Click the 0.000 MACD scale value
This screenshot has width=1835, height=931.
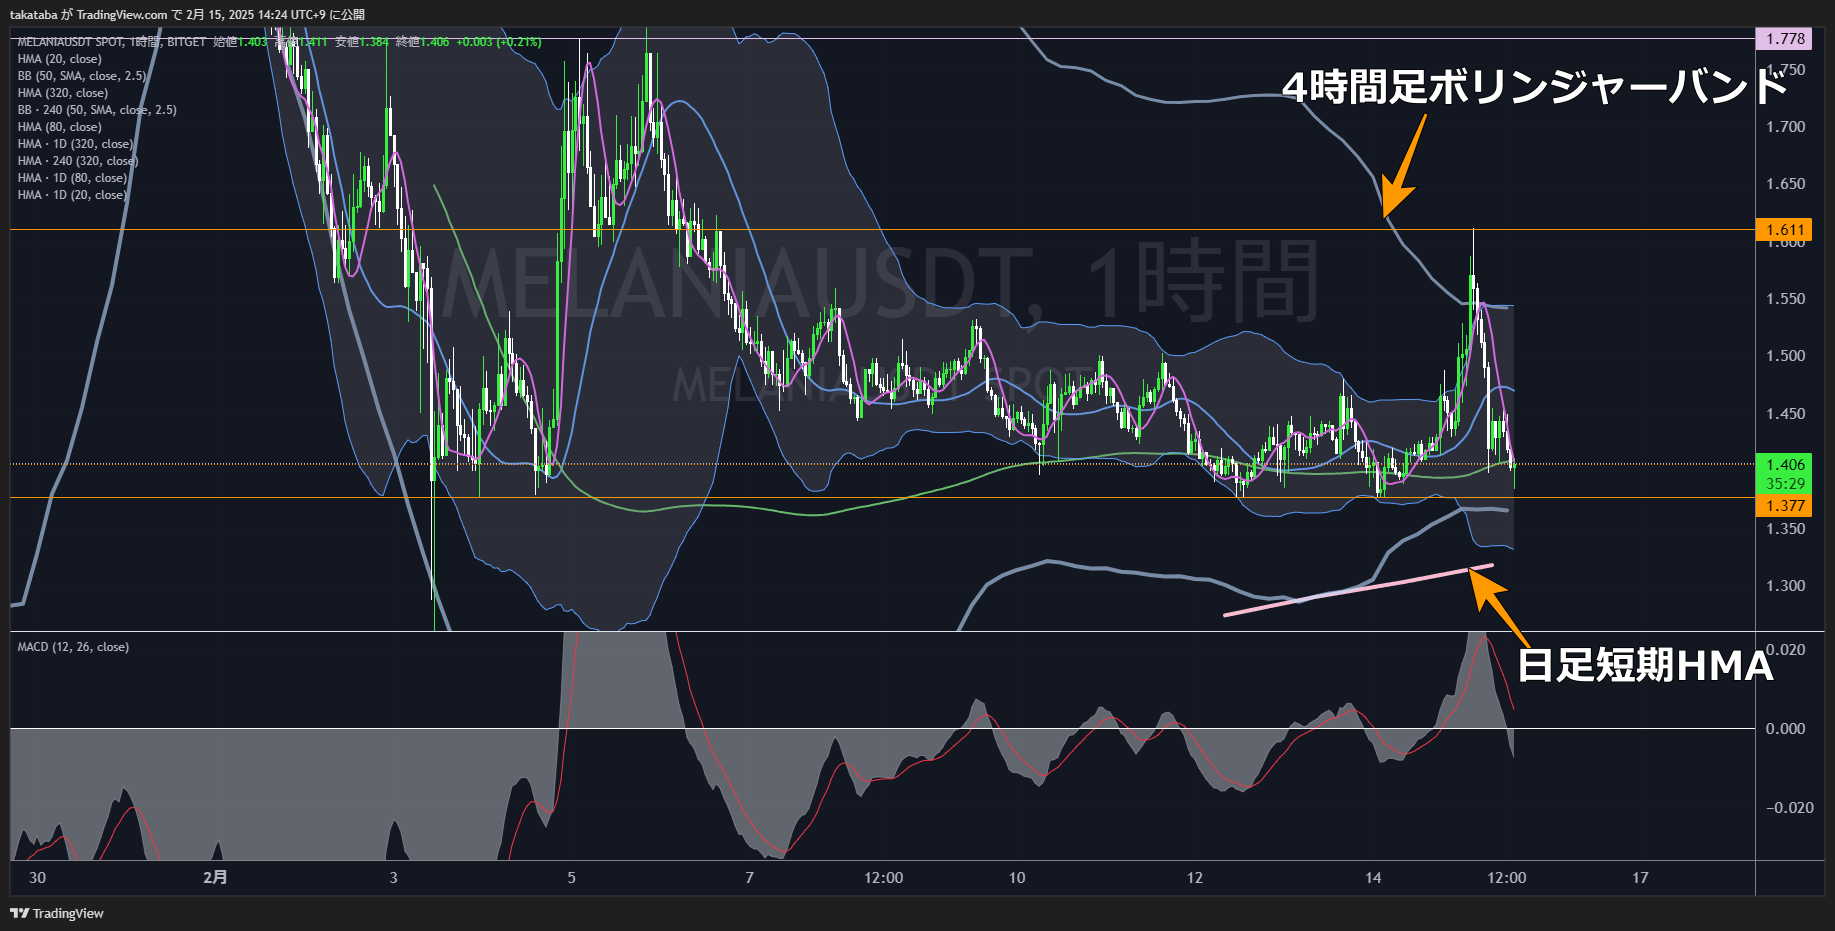point(1785,729)
